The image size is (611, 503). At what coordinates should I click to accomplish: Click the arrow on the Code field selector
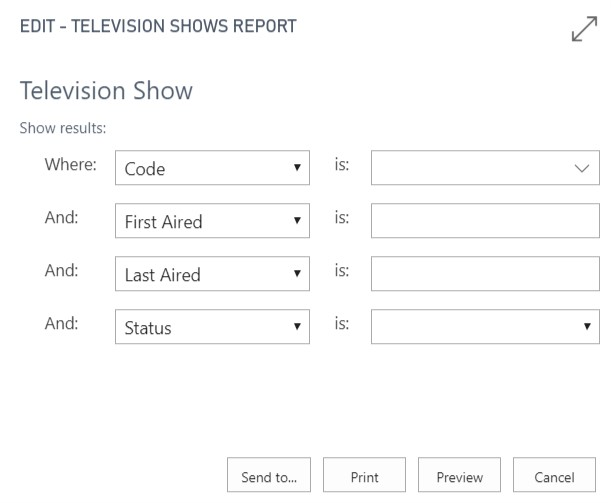(297, 169)
